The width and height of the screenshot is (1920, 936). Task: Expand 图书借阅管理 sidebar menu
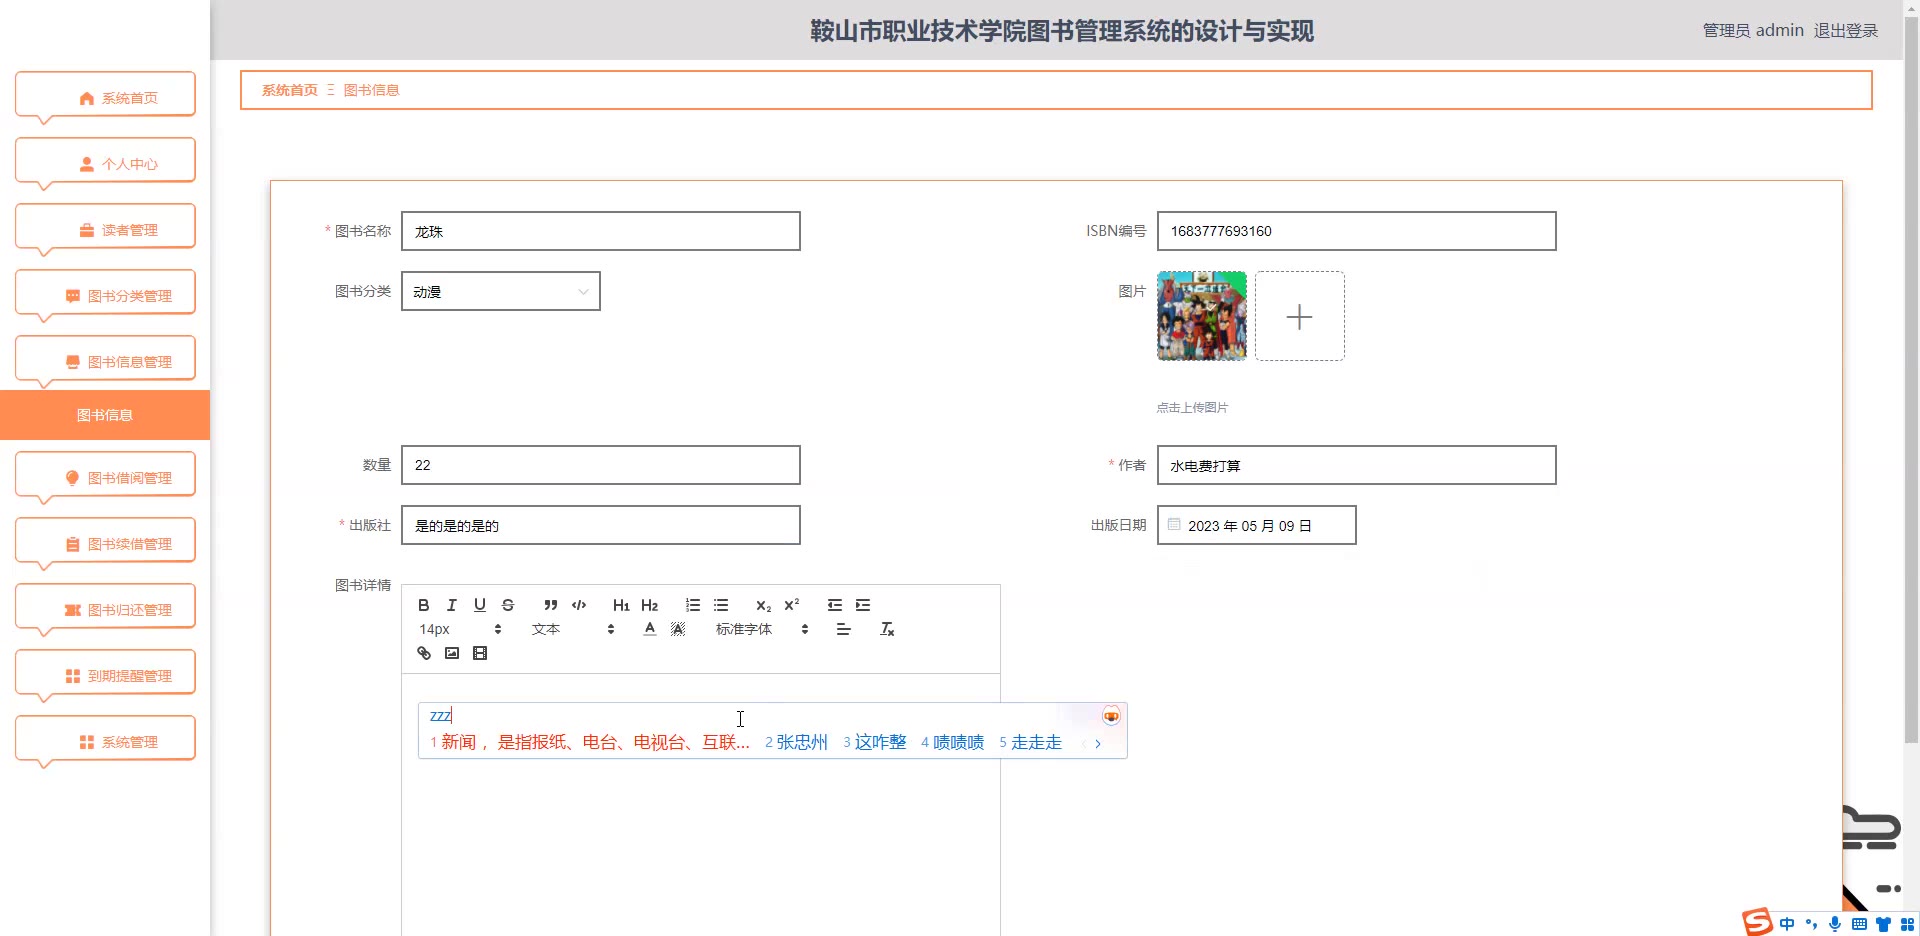click(105, 477)
